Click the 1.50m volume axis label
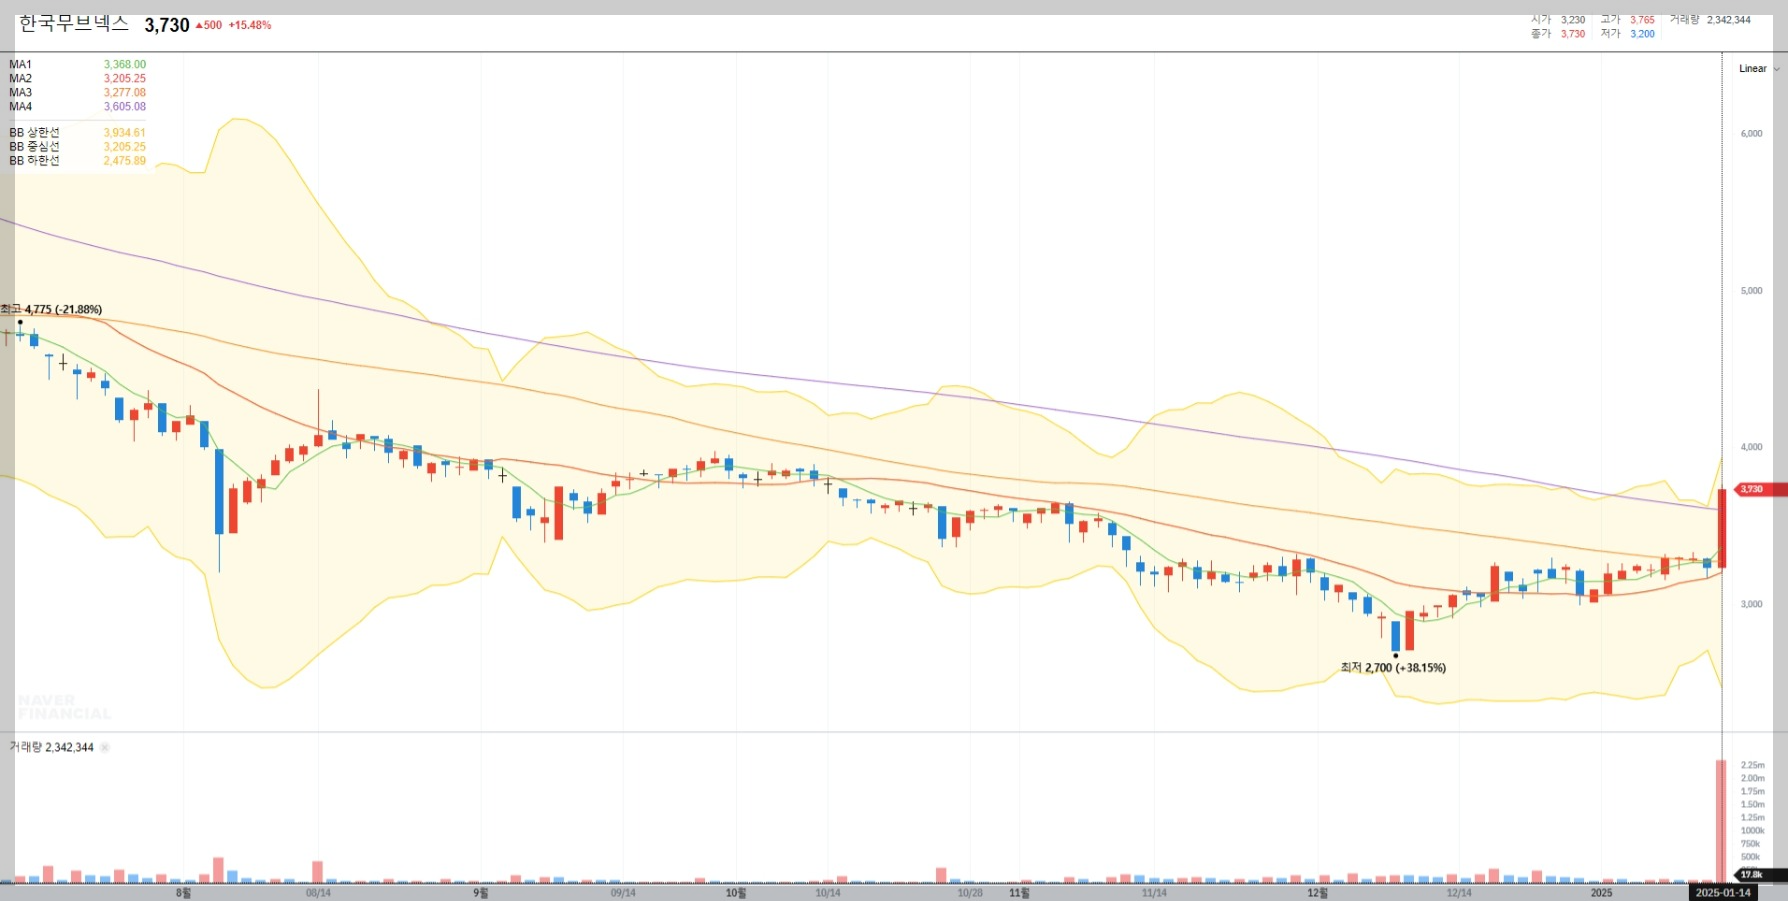The height and width of the screenshot is (901, 1788). pyautogui.click(x=1752, y=804)
